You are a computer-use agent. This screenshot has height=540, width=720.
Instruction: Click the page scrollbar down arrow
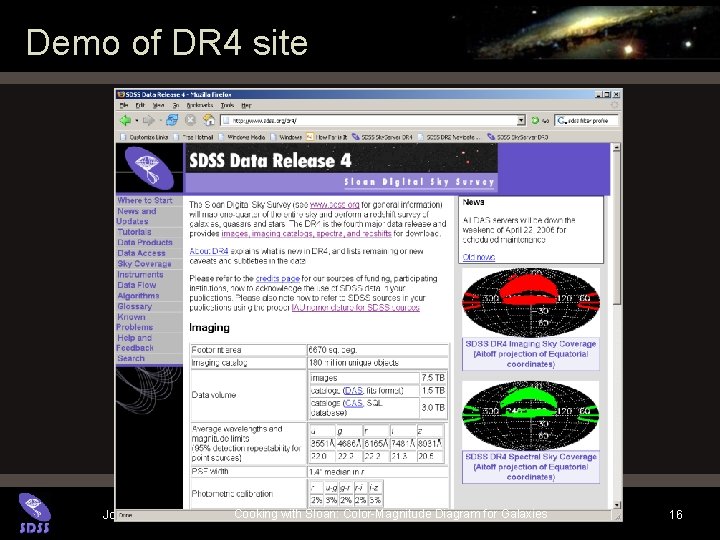(x=616, y=505)
